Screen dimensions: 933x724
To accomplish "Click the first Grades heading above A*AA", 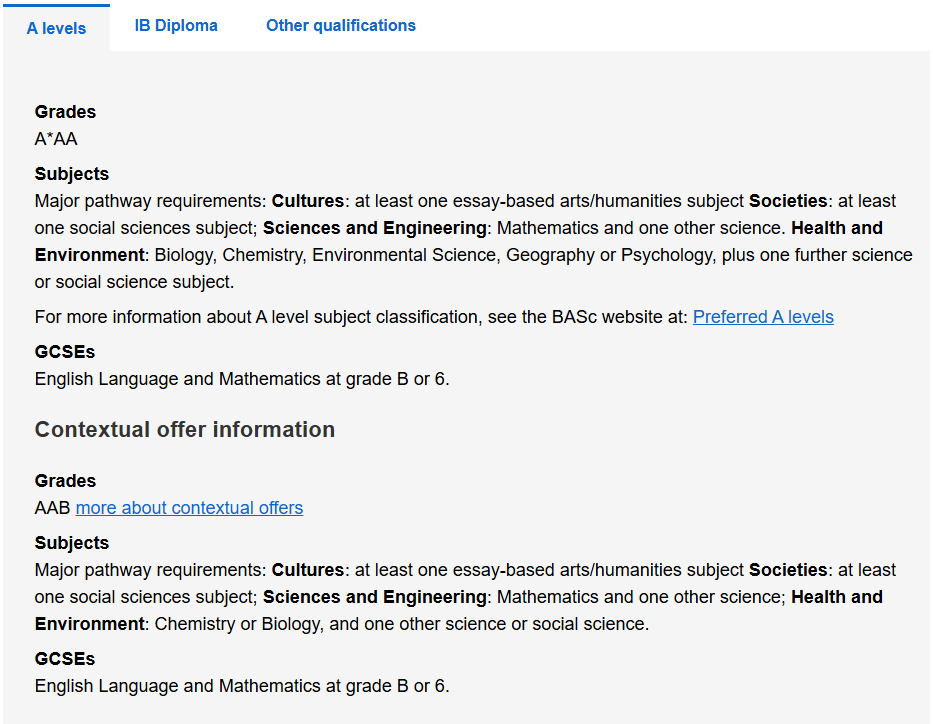I will tap(65, 112).
